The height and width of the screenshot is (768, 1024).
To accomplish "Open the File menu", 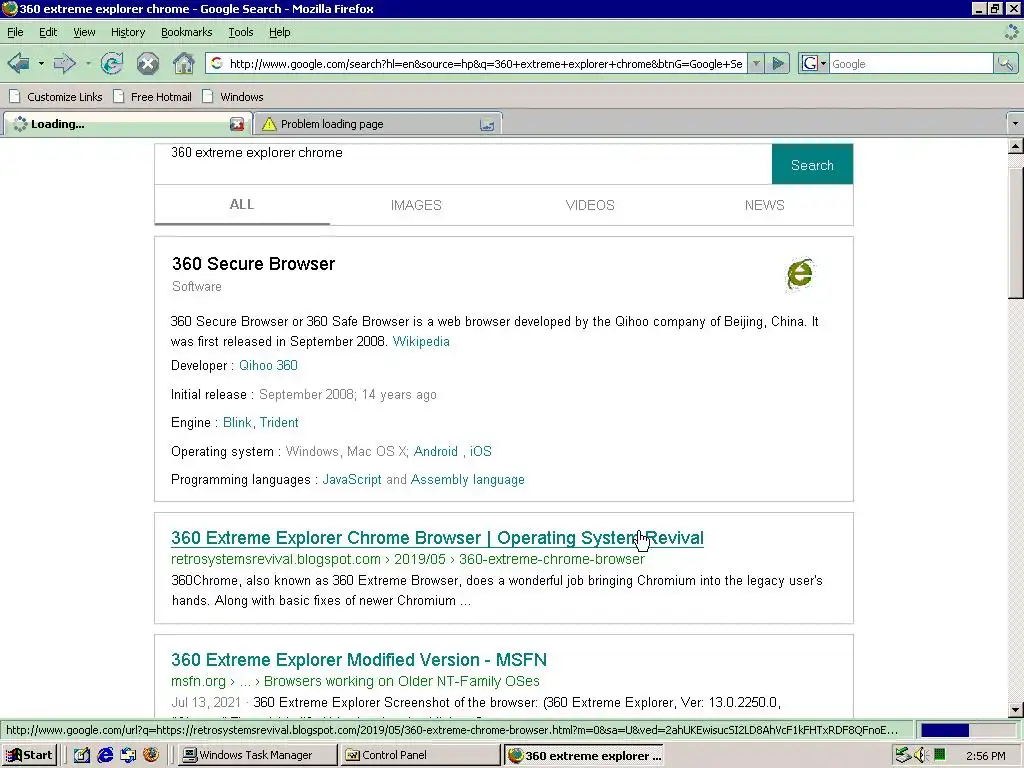I will click(15, 32).
